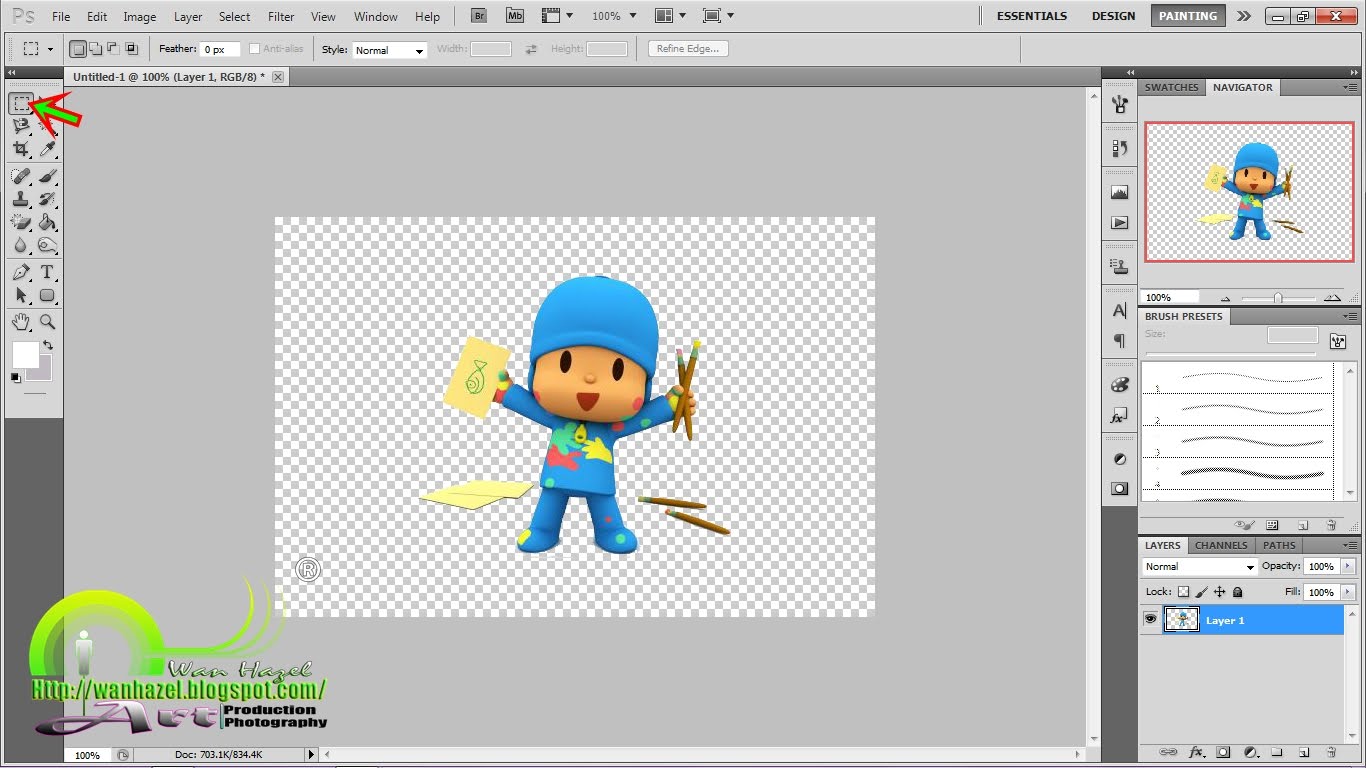The image size is (1366, 768).
Task: Open the Image menu
Action: point(139,17)
